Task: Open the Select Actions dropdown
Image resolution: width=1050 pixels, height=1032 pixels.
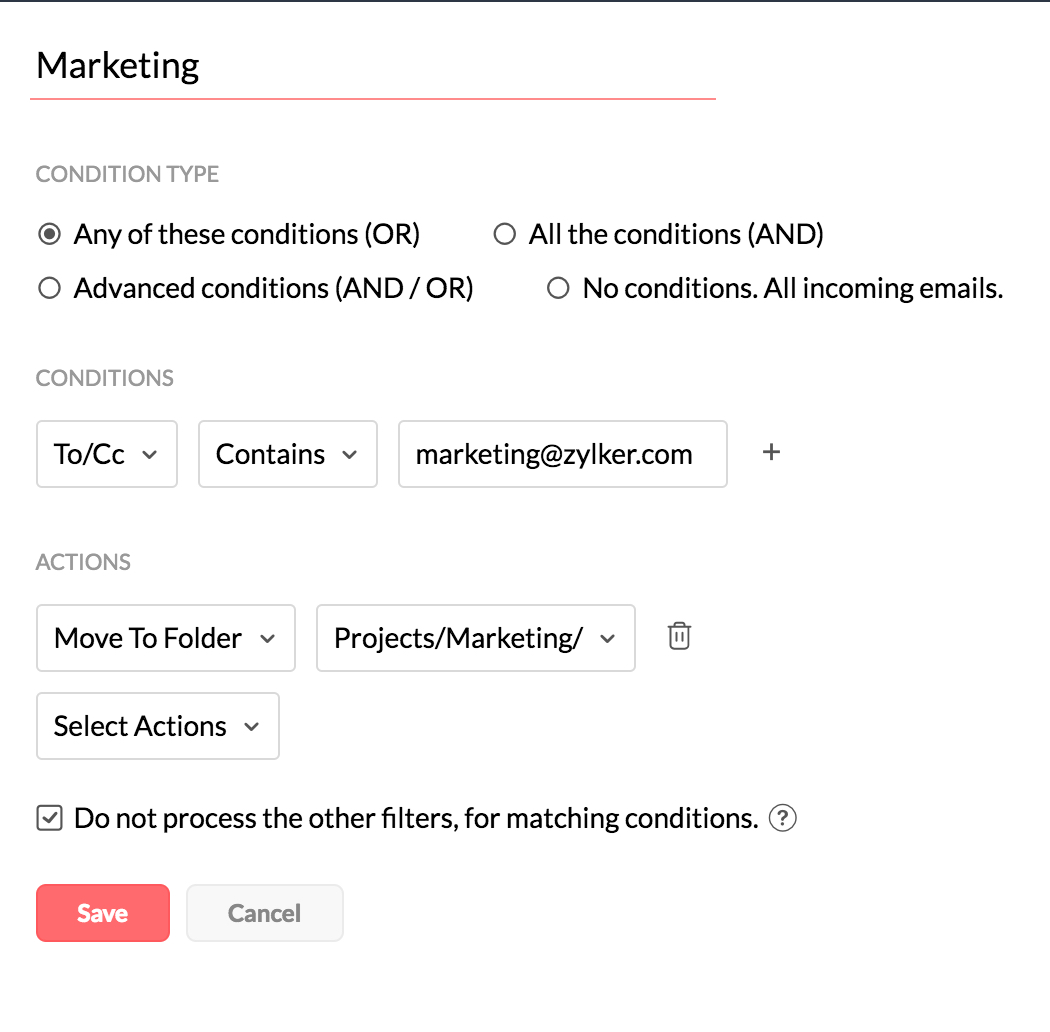Action: [x=157, y=726]
